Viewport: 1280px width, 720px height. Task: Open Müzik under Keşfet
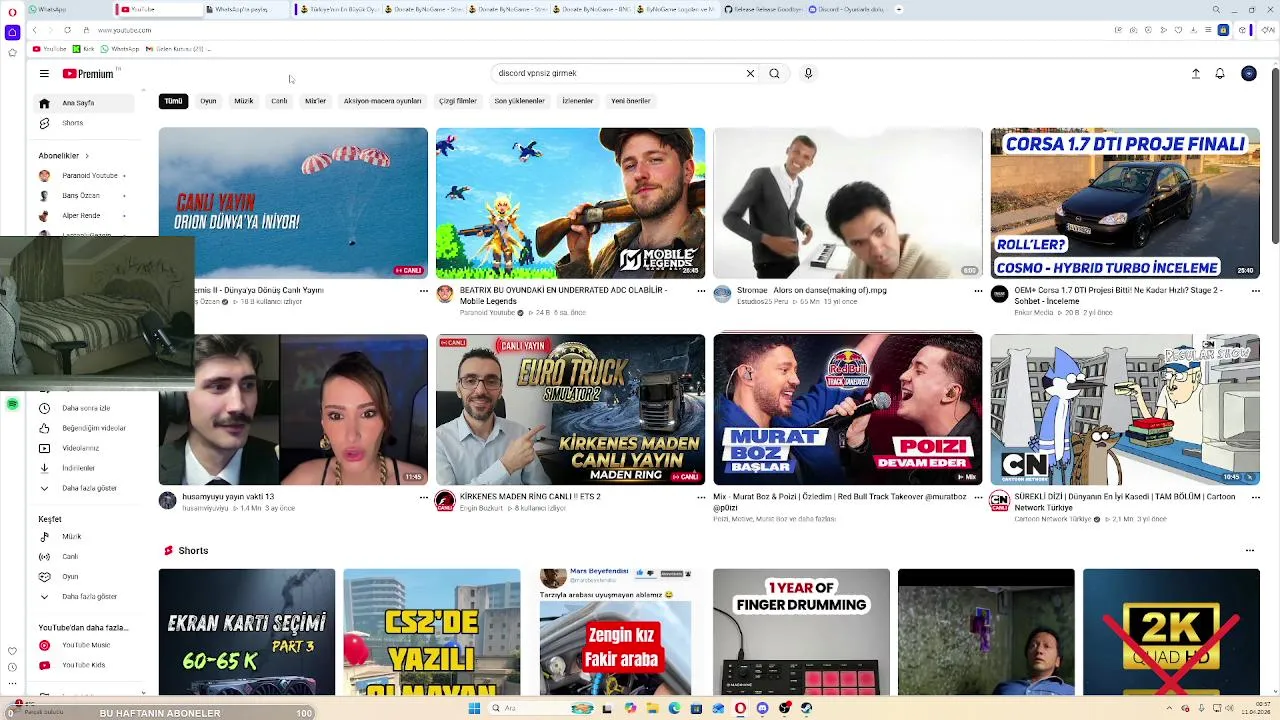(x=86, y=536)
